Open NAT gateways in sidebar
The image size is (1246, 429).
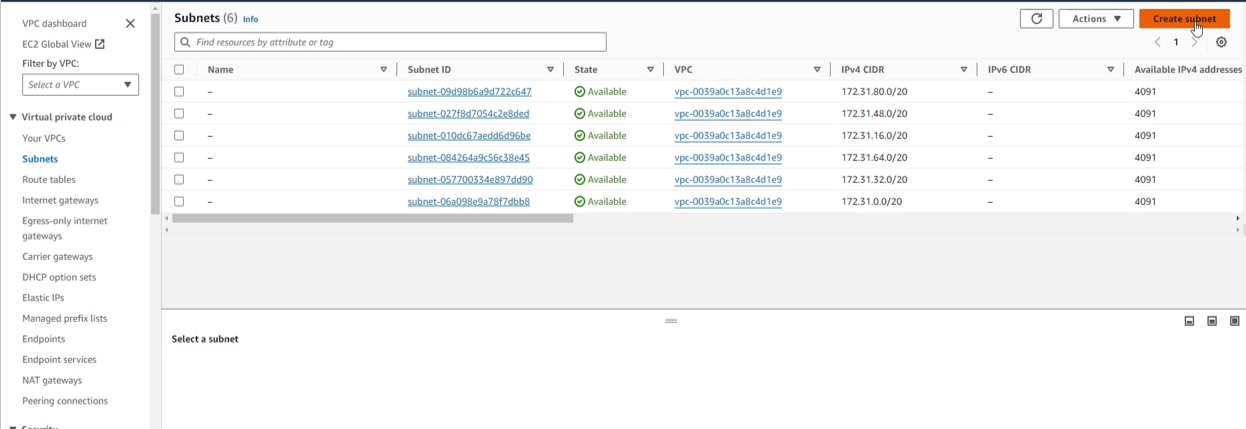coord(52,380)
